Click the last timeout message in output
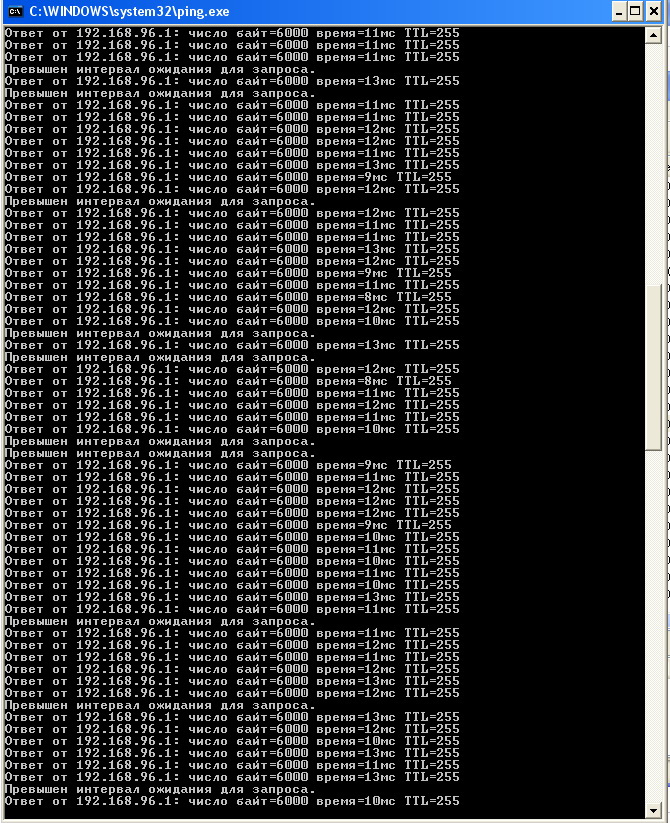The image size is (670, 823). click(160, 789)
